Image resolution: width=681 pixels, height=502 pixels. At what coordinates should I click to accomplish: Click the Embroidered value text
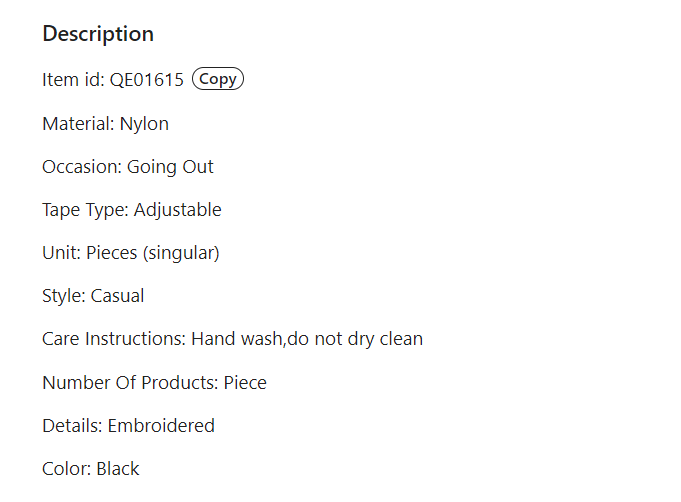click(161, 426)
